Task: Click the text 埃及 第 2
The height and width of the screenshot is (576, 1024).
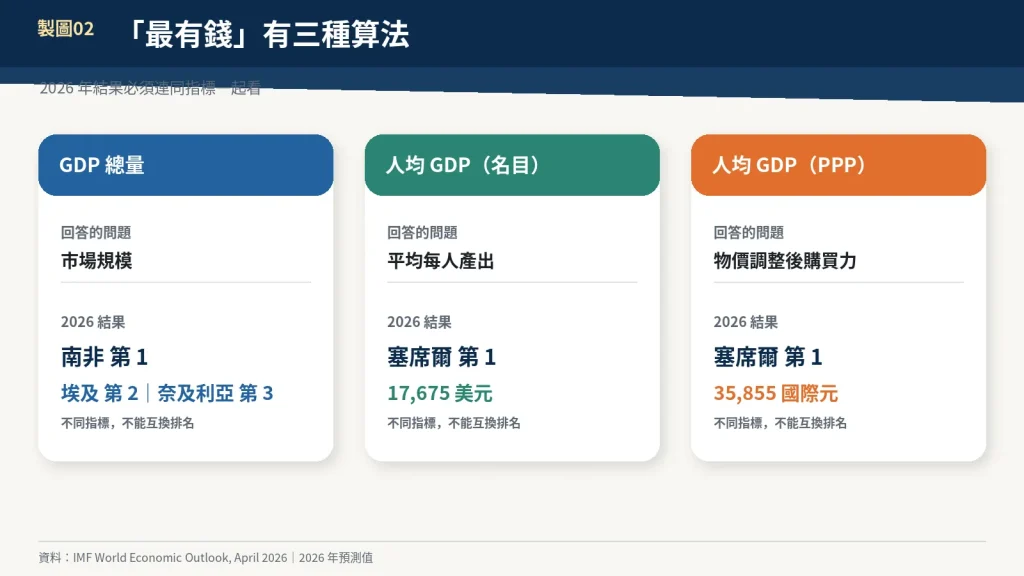Action: [100, 393]
